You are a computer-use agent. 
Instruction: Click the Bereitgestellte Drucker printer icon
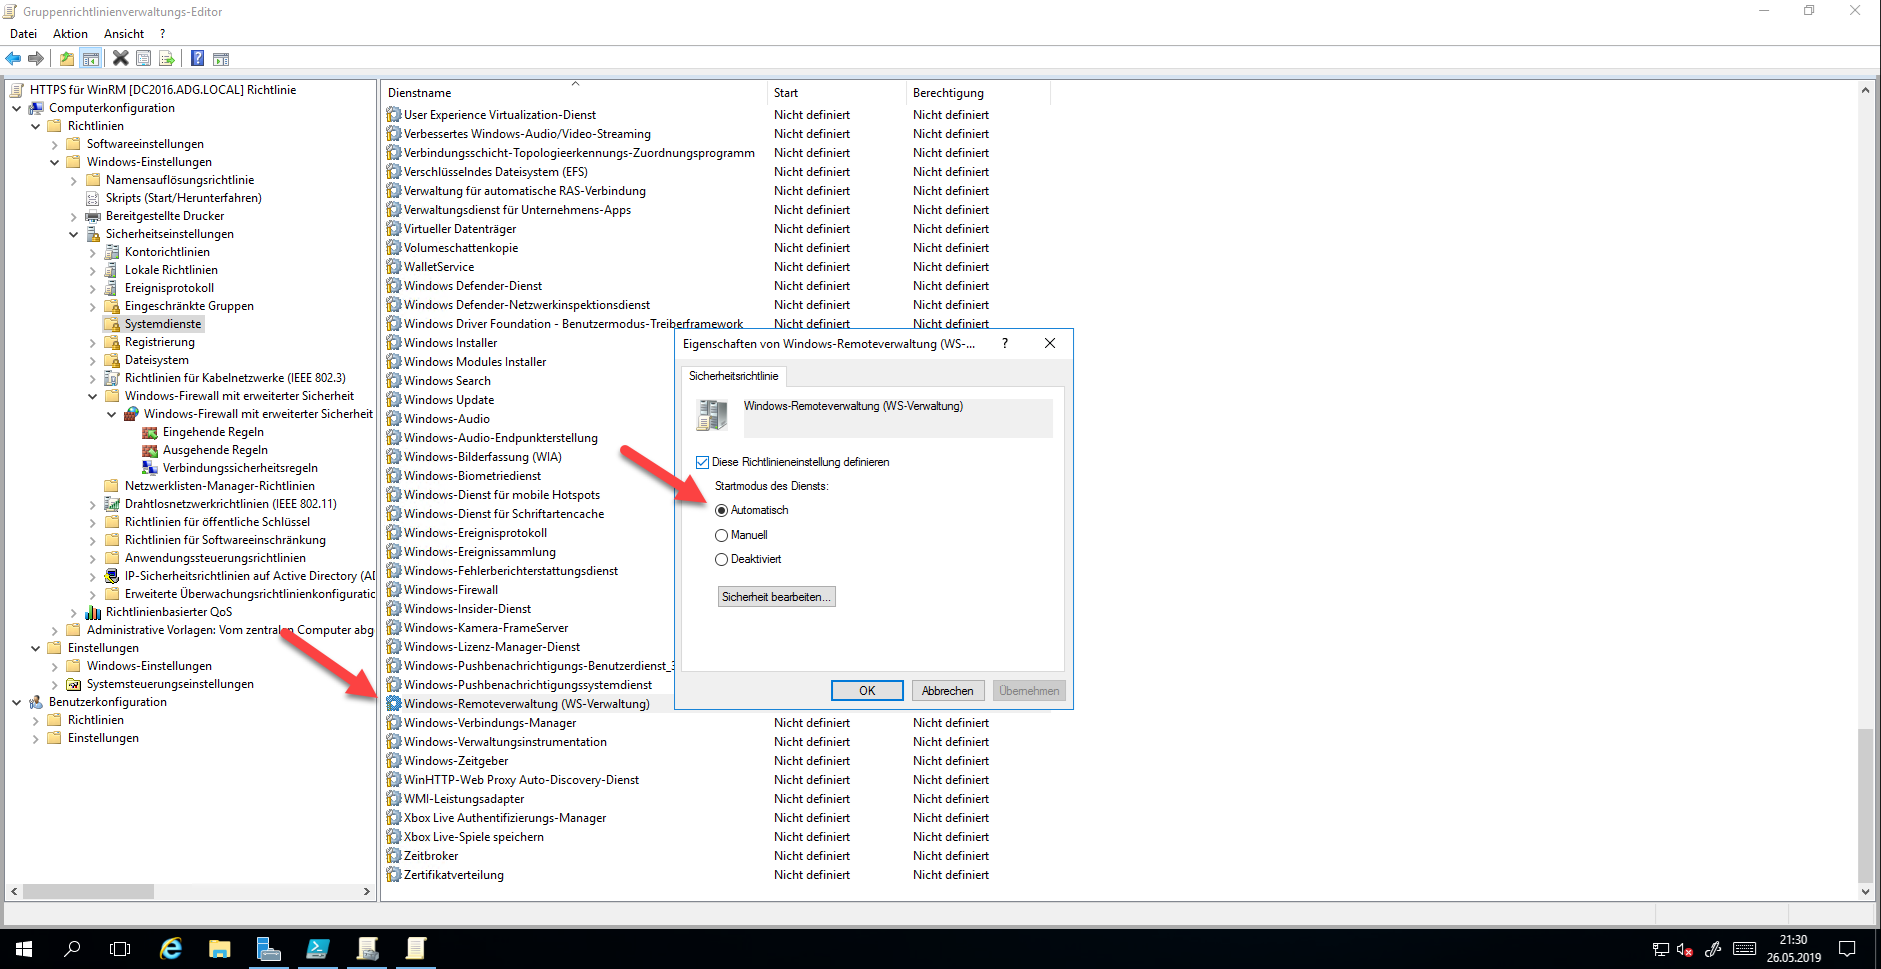coord(93,216)
